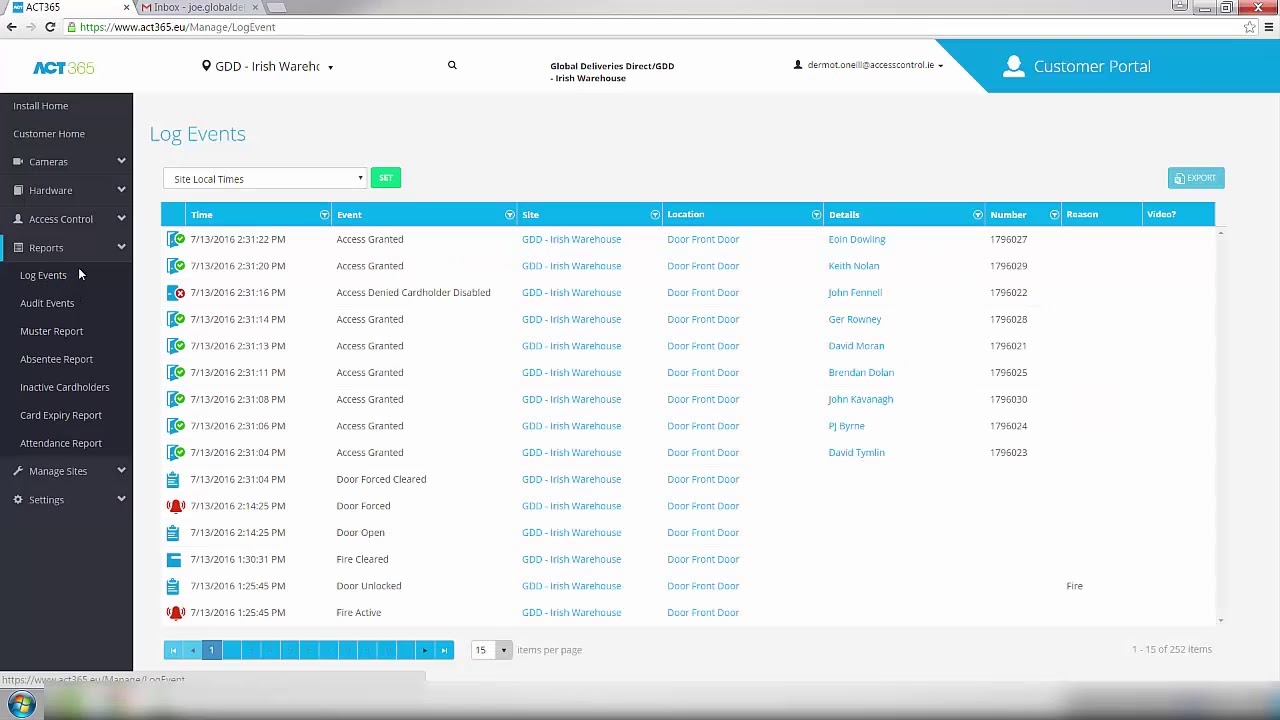Click the access denied icon for John Fennell
The image size is (1280, 720).
[176, 293]
